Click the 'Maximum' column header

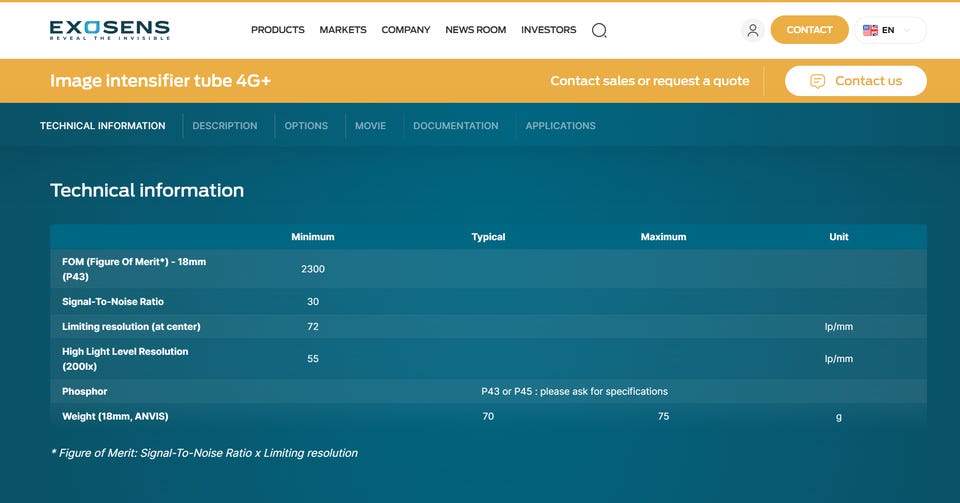click(x=663, y=237)
